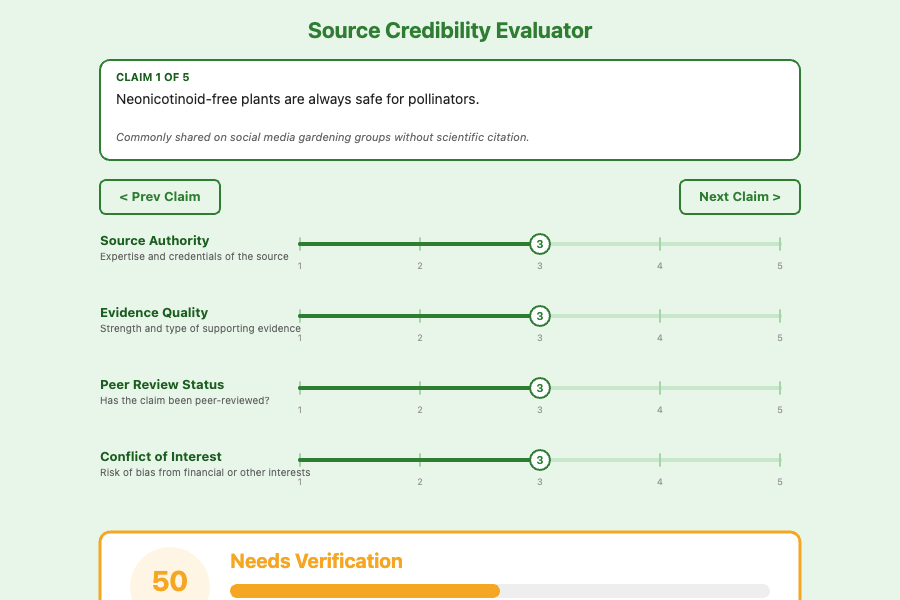Set Peer Review Status to tick 5
Viewport: 900px width, 600px height.
[x=779, y=388]
